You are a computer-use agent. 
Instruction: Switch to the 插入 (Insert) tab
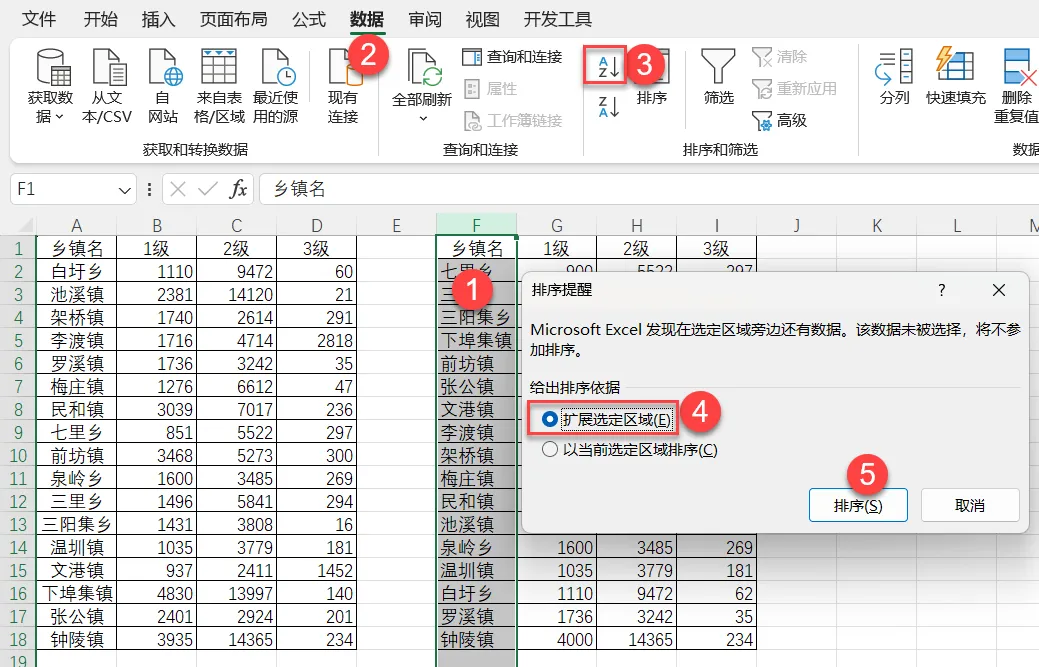pos(158,19)
